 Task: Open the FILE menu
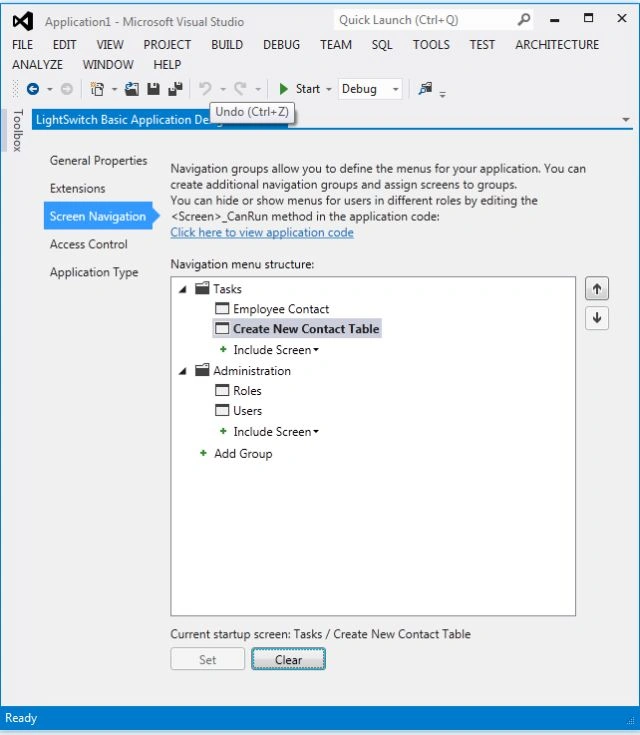pos(23,45)
